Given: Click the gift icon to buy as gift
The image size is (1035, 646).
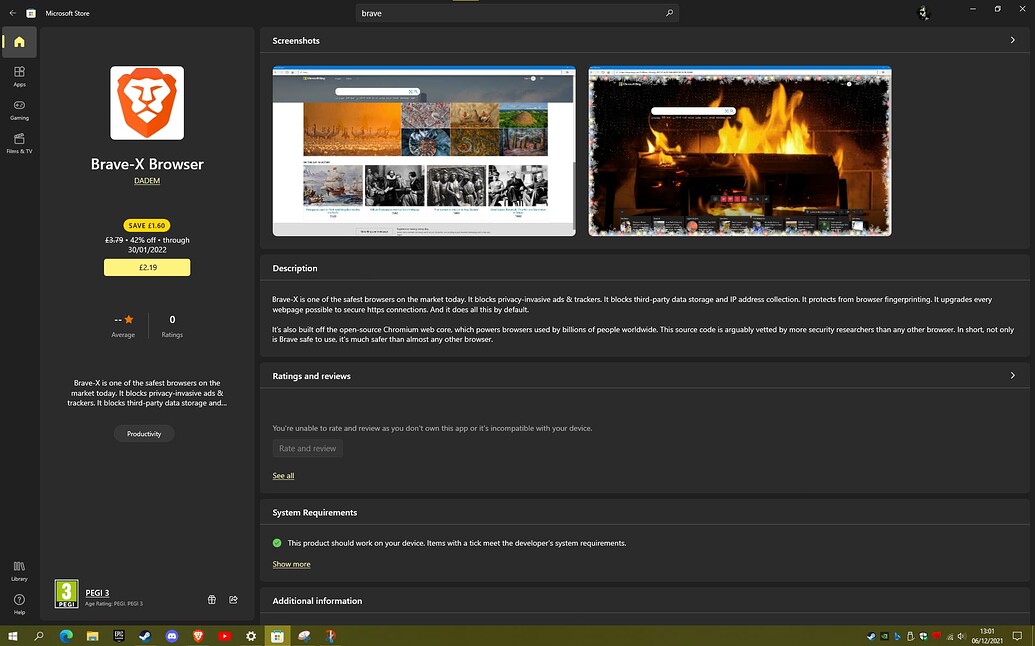Looking at the screenshot, I should tap(211, 599).
